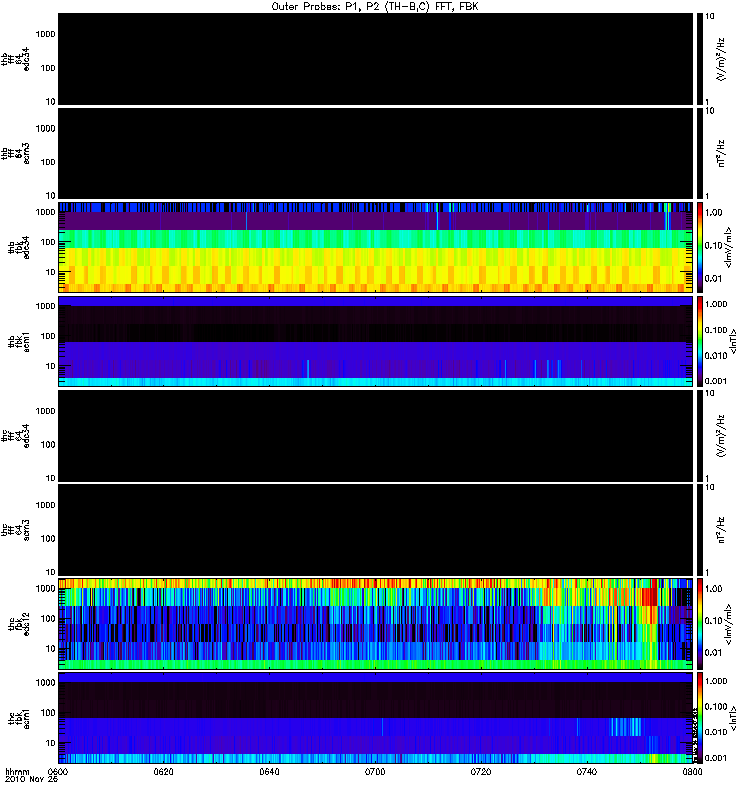Select the 0720 time axis label
750x800 pixels.
pos(481,771)
